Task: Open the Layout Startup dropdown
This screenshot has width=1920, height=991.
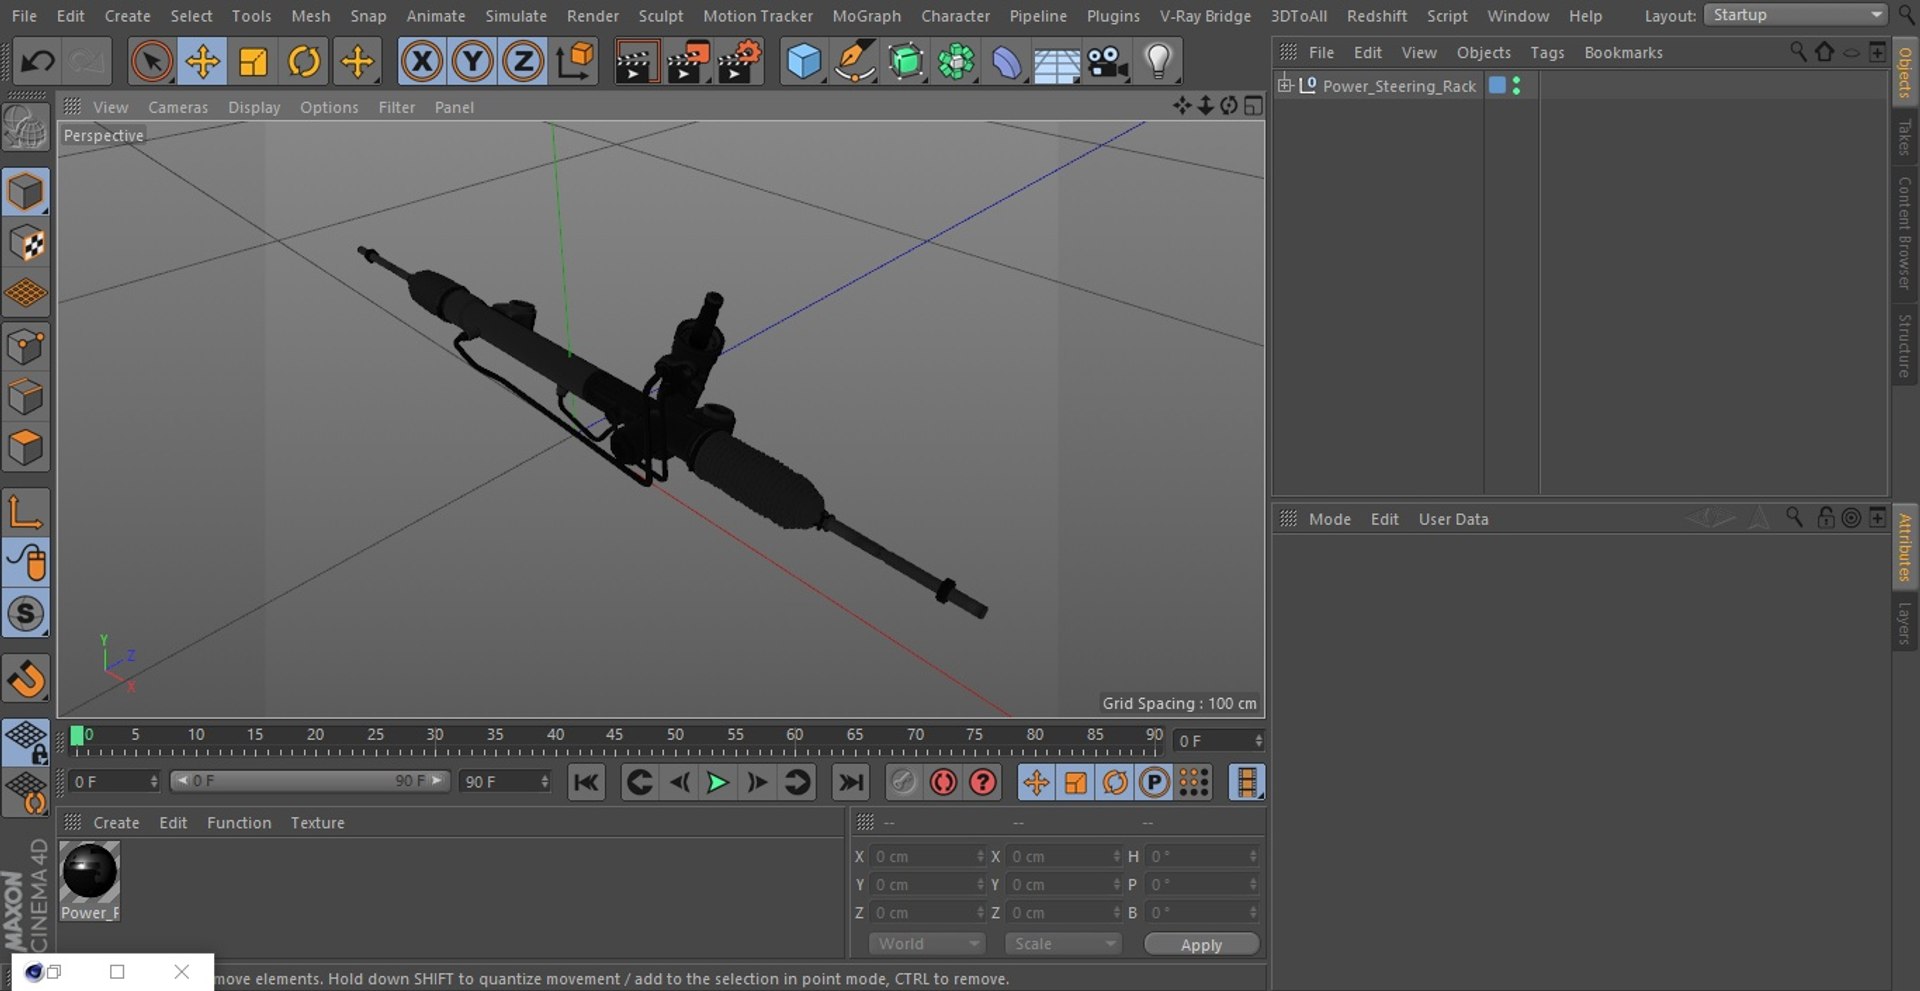Action: tap(1795, 15)
